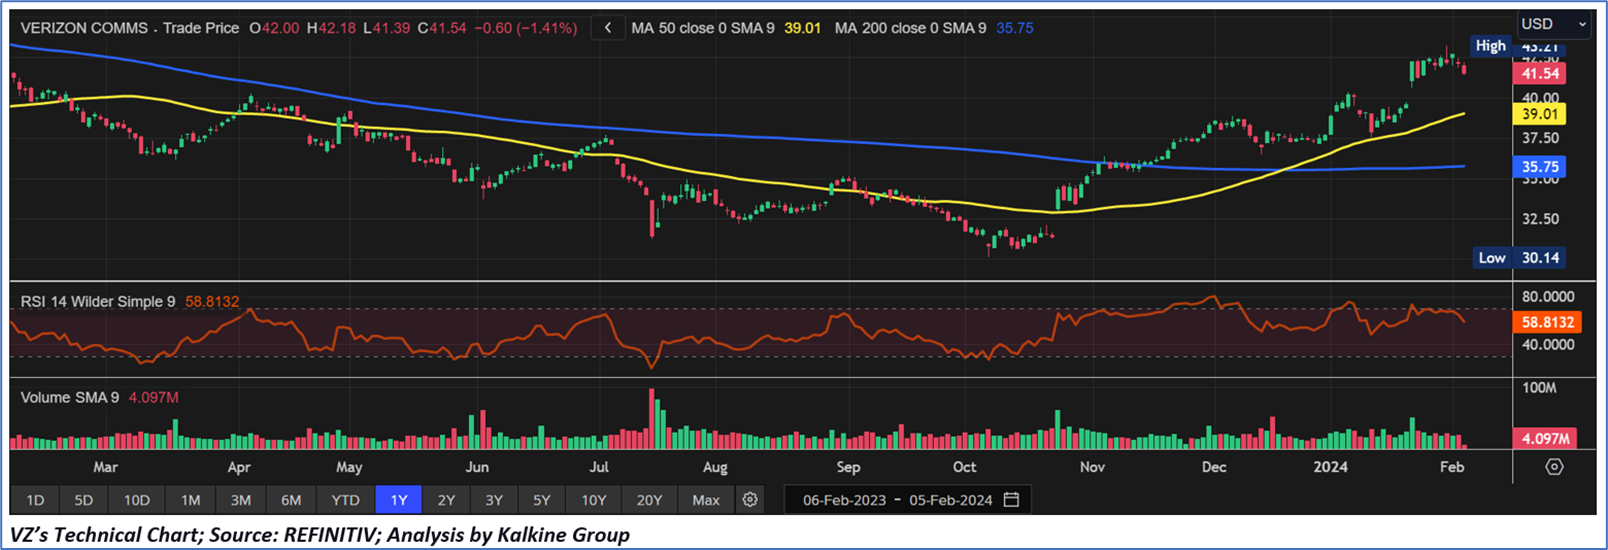
Task: Select the YTD time range
Action: [345, 500]
